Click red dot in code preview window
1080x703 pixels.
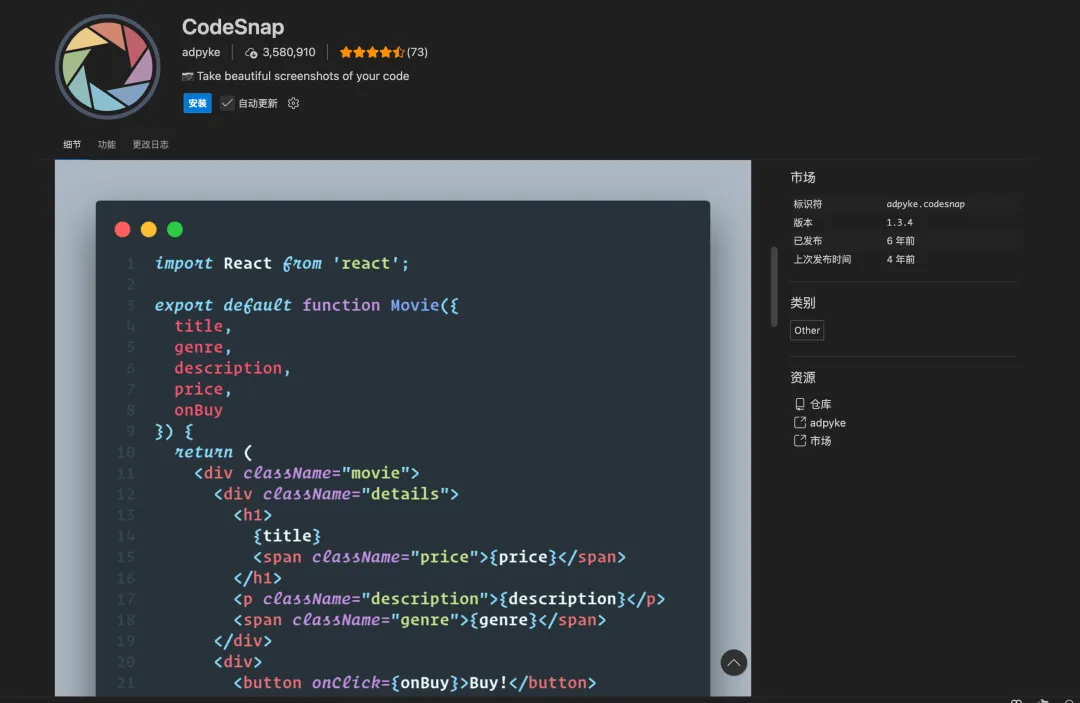pos(123,229)
